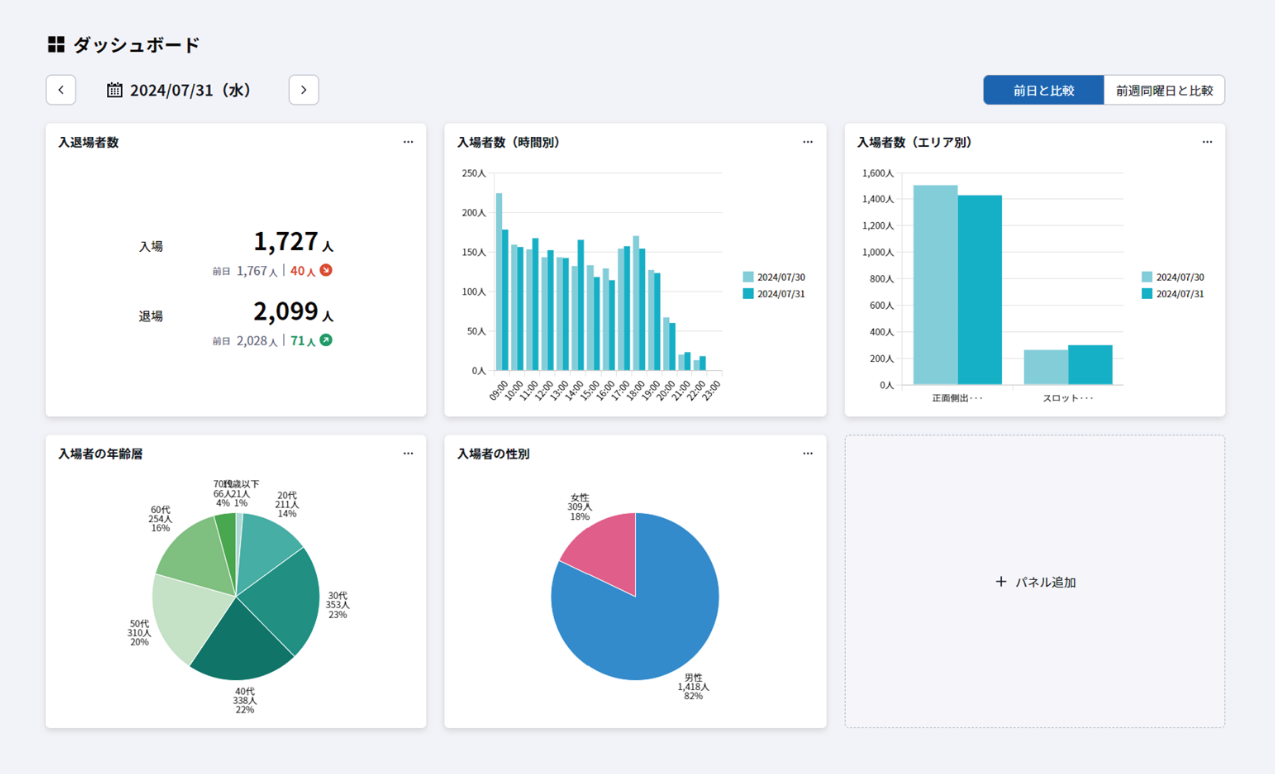The image size is (1275, 774).
Task: Click the plus icon in the empty panel
Action: point(1001,582)
